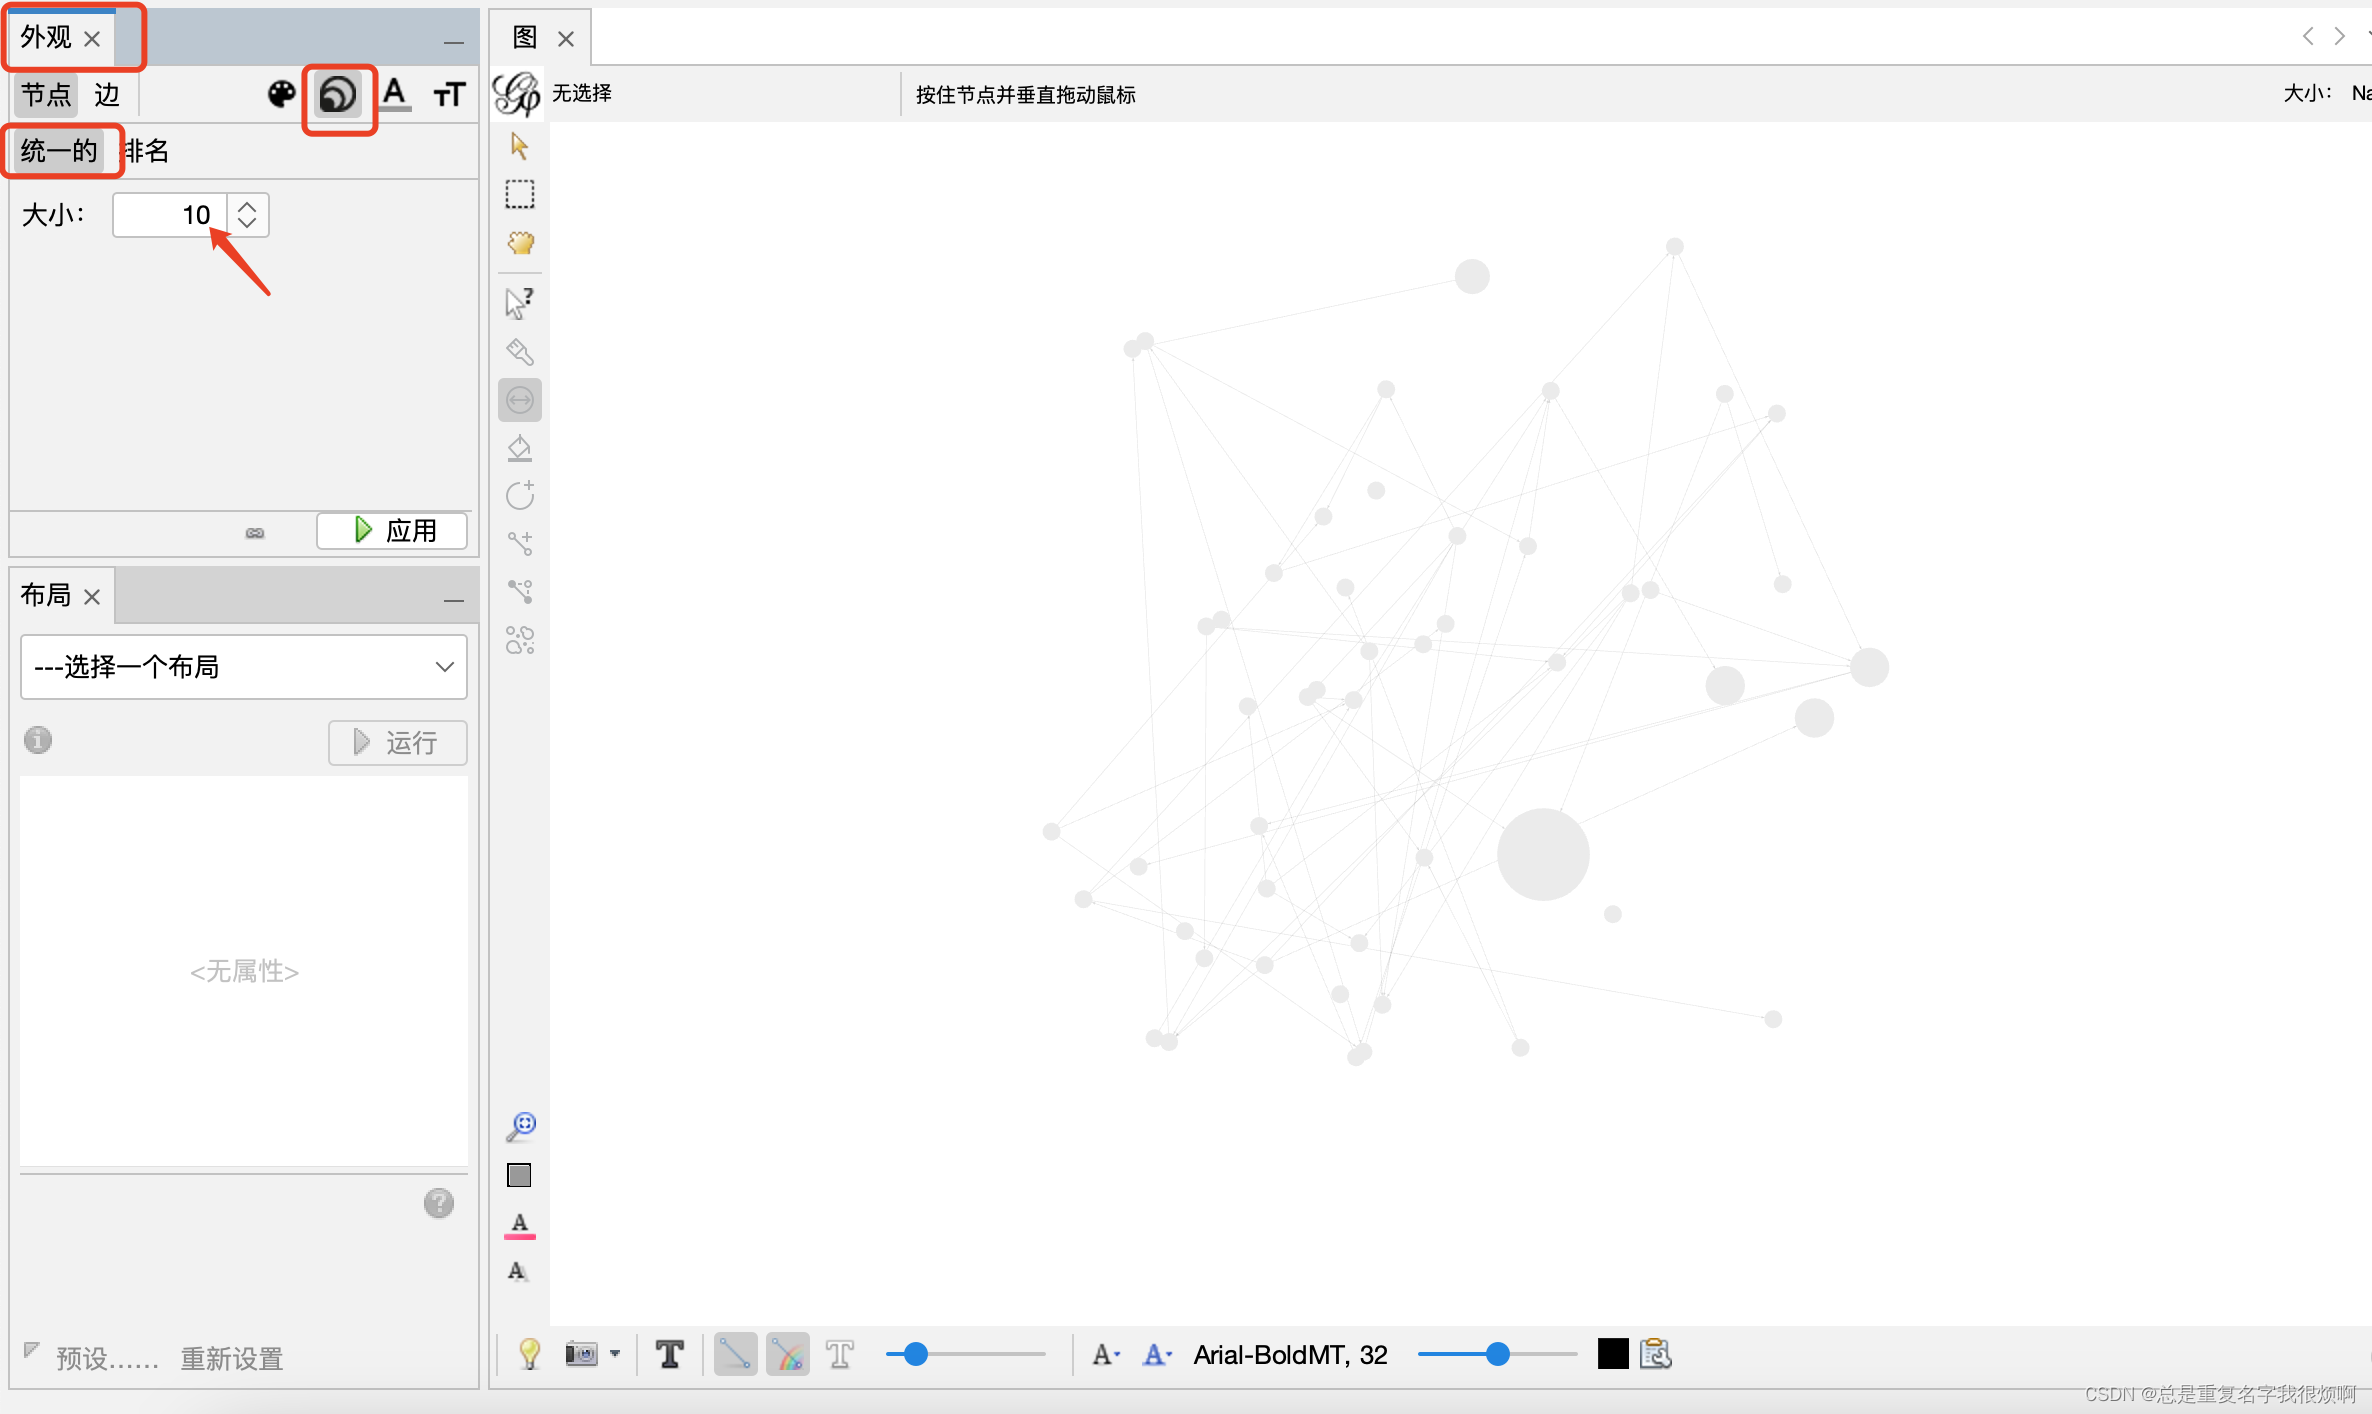
Task: Toggle show edges line button
Action: (x=735, y=1354)
